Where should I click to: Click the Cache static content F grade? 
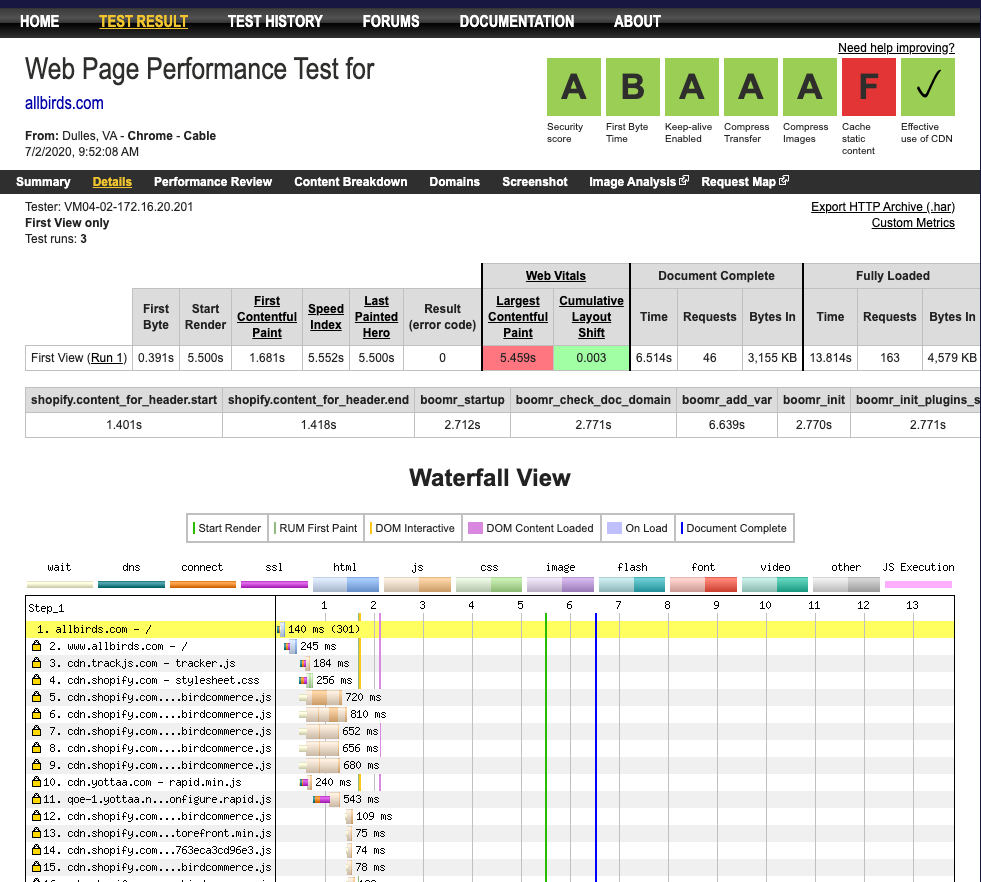tap(868, 87)
